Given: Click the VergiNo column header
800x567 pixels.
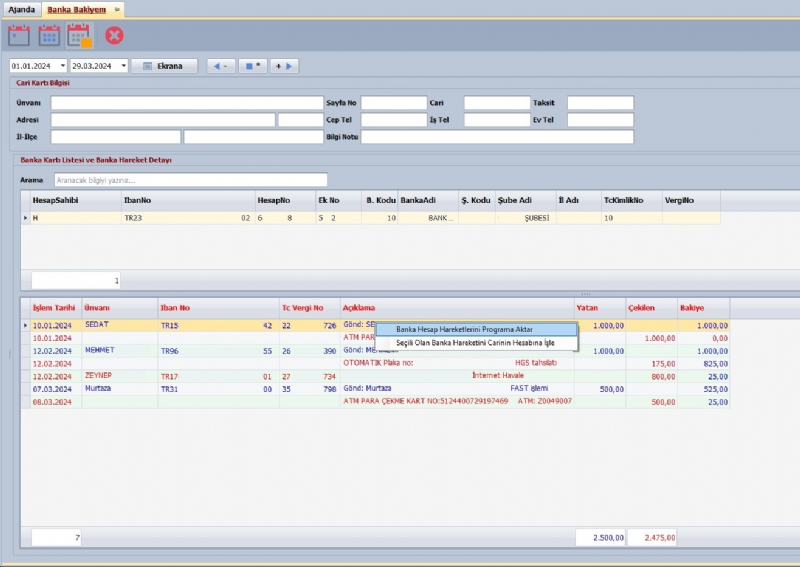Looking at the screenshot, I should pos(691,201).
